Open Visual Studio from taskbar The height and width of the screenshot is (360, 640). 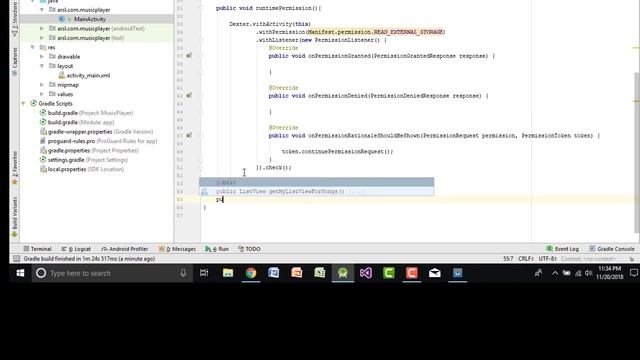[x=366, y=273]
